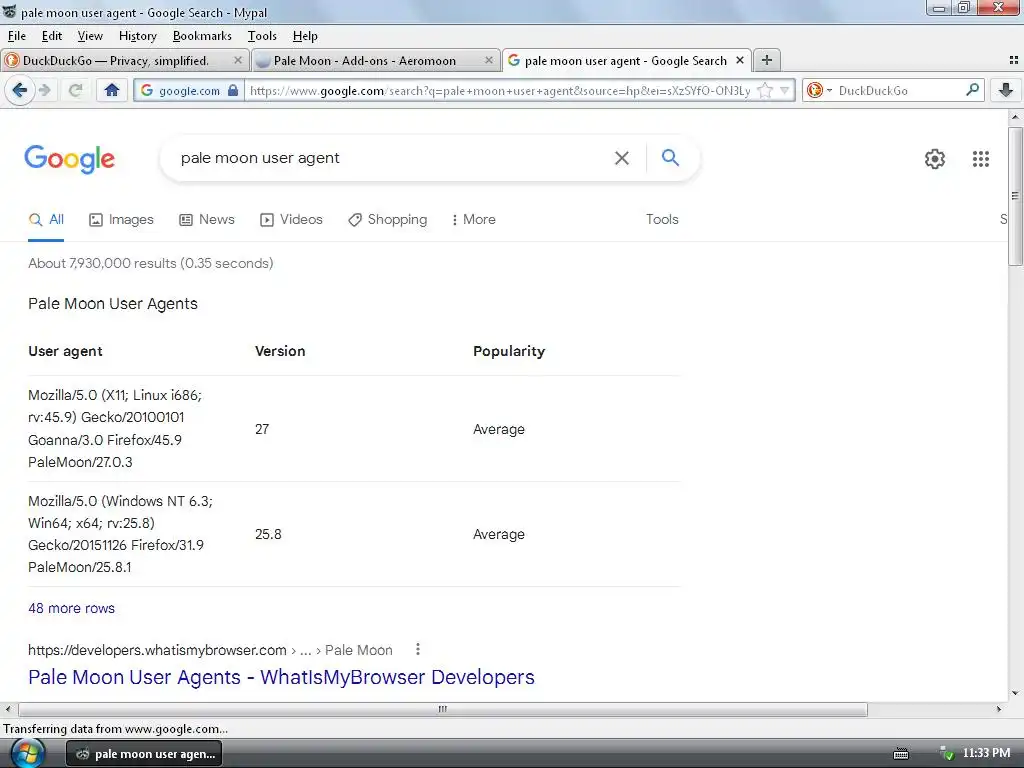
Task: Open the Google apps grid
Action: click(x=980, y=159)
